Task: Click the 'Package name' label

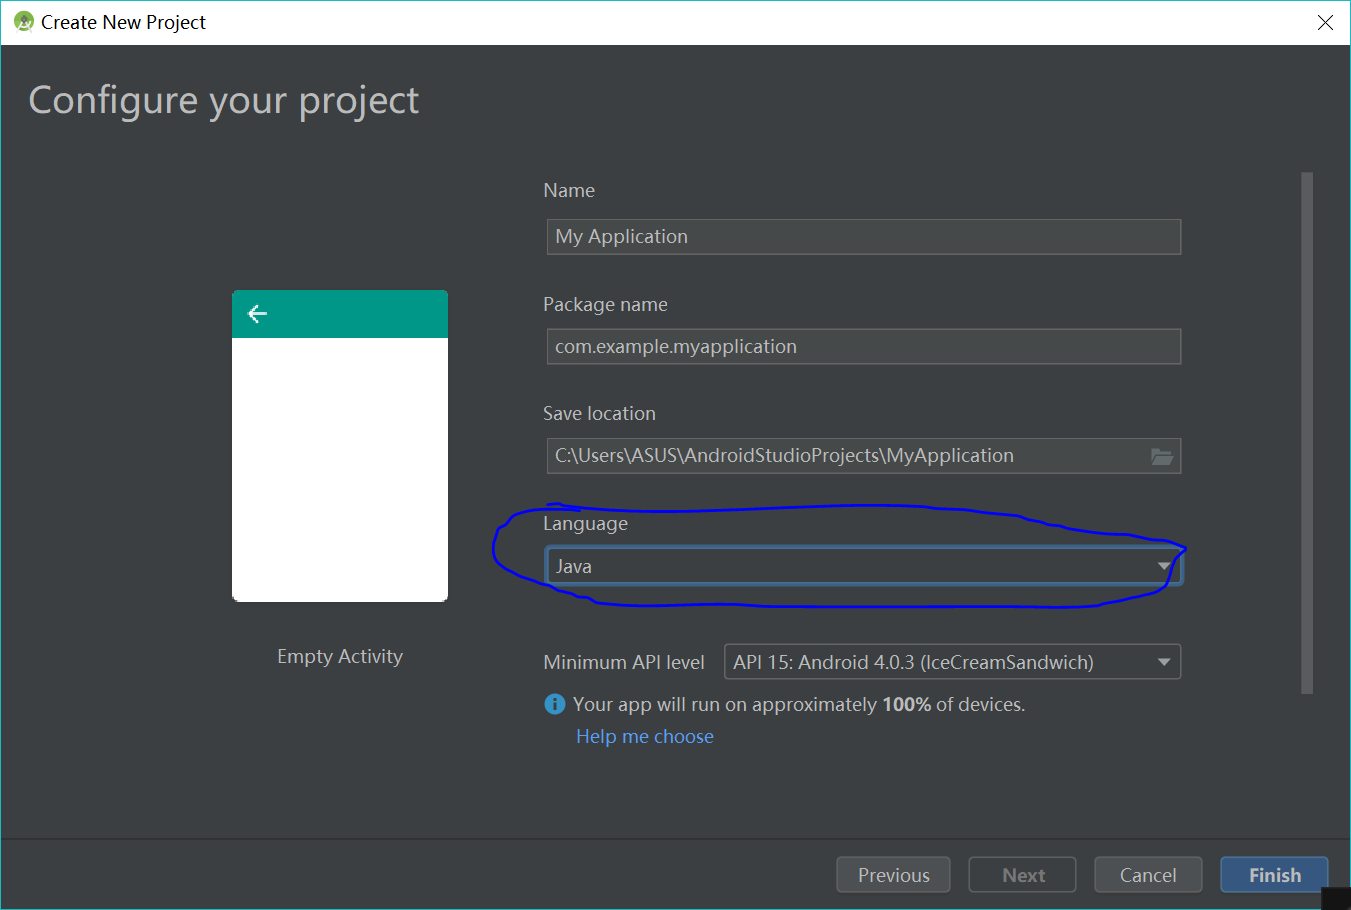Action: 605,304
